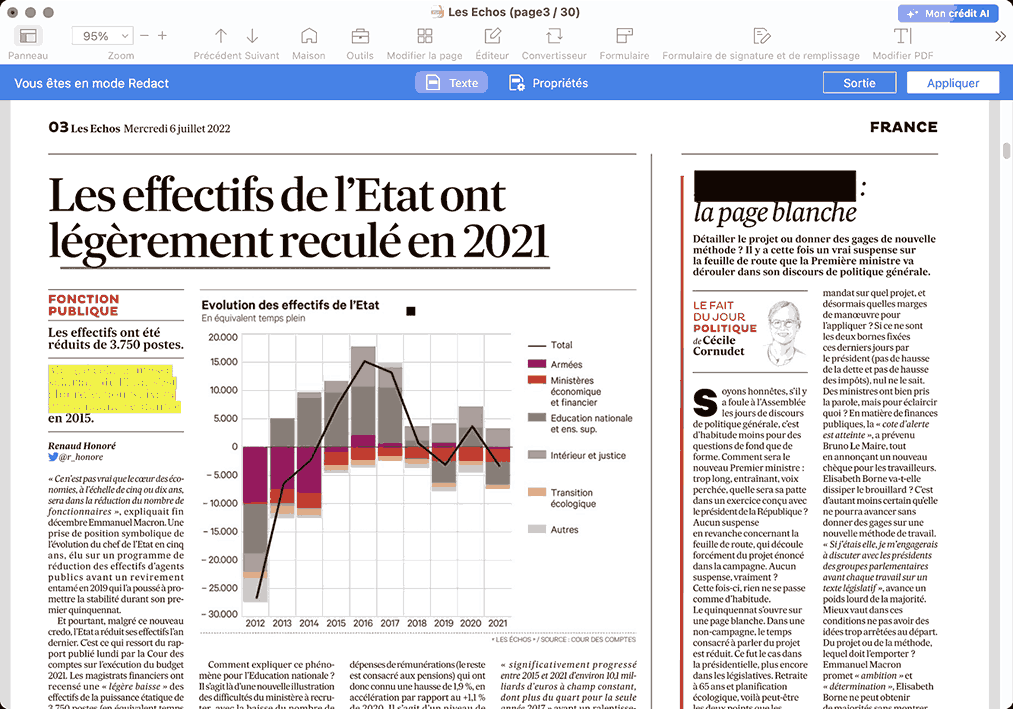Click the 'la page blanche' italic title
The height and width of the screenshot is (709, 1013).
775,213
